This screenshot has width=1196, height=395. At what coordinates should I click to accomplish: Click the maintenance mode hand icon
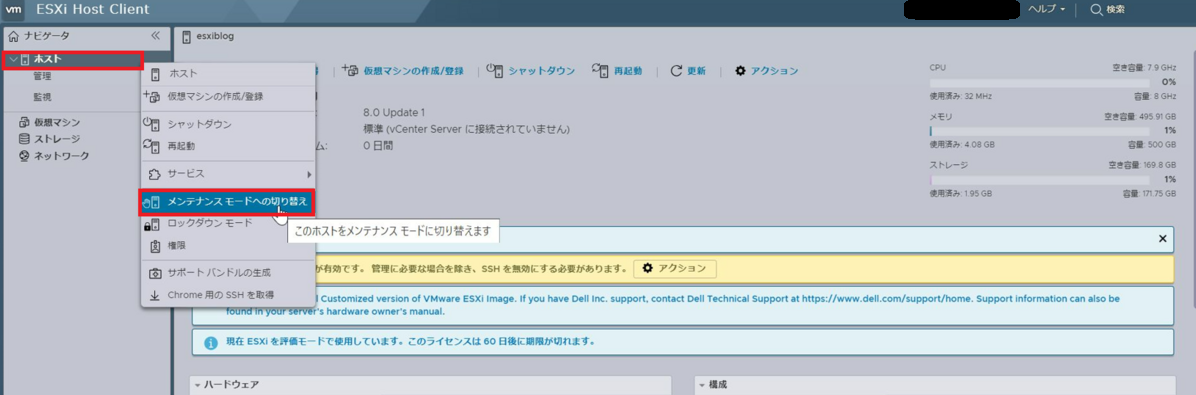(x=152, y=202)
